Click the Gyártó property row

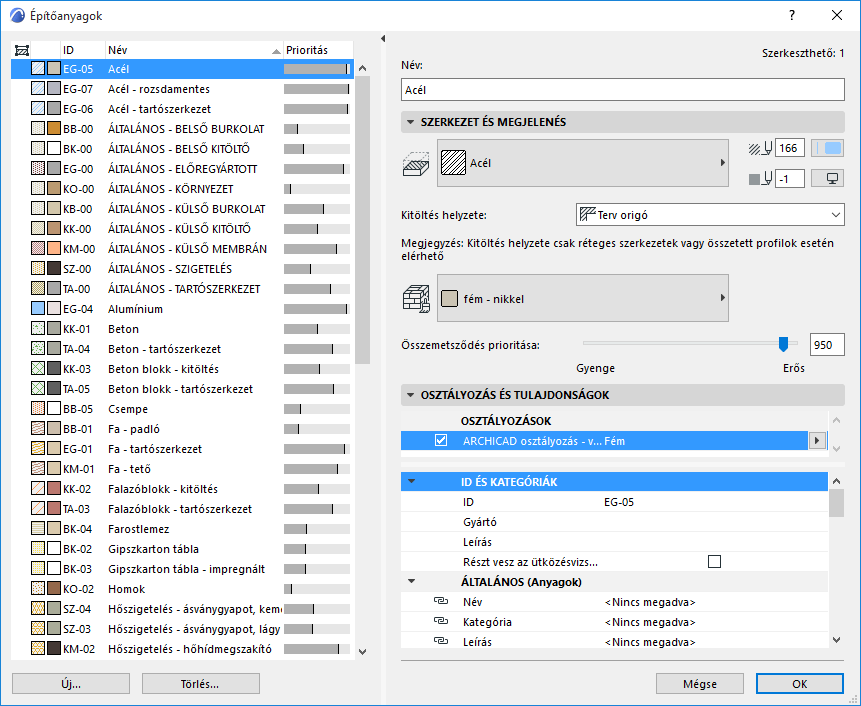point(614,522)
